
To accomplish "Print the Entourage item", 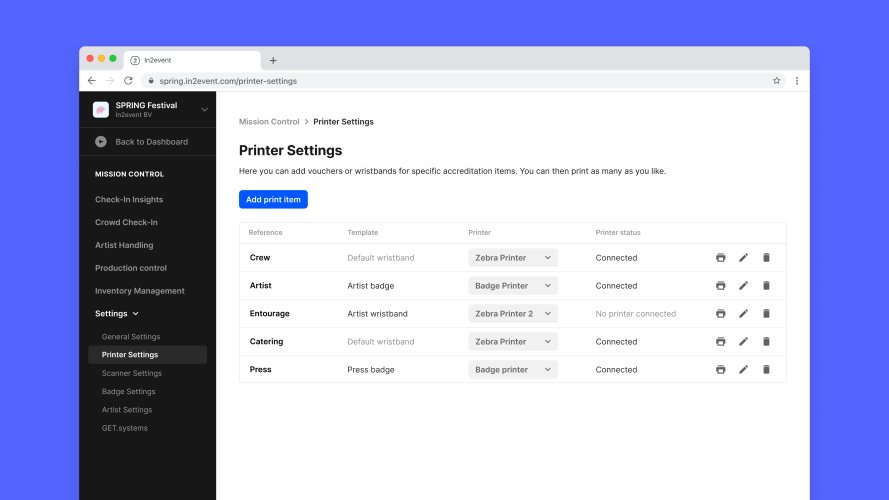I will [x=721, y=313].
